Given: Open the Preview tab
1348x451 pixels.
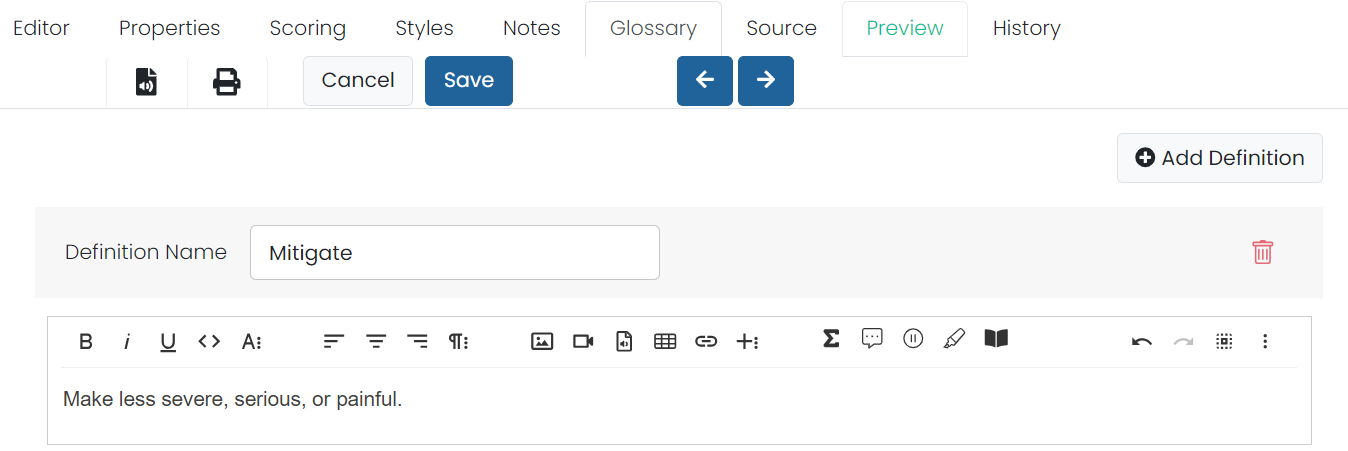Looking at the screenshot, I should [905, 29].
